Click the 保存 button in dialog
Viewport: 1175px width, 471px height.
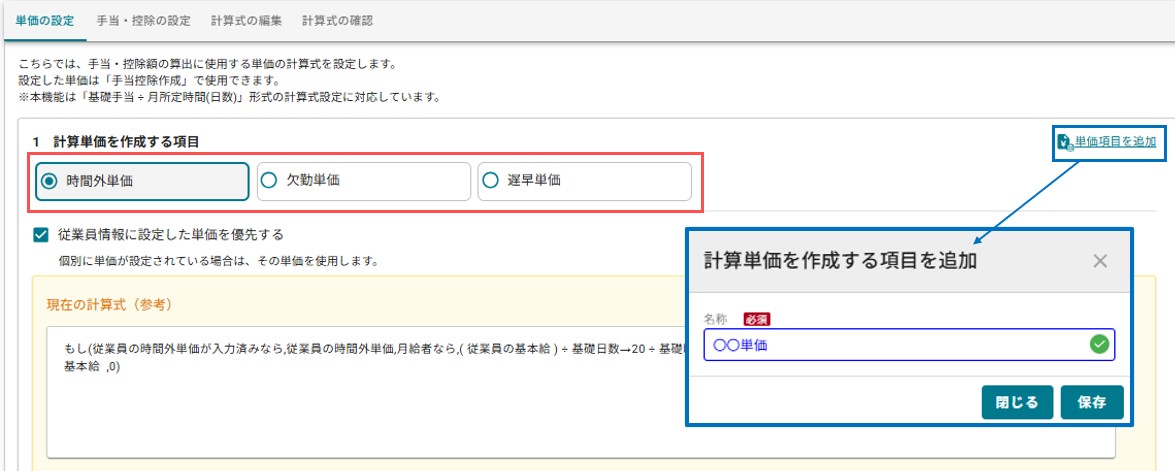point(1092,402)
